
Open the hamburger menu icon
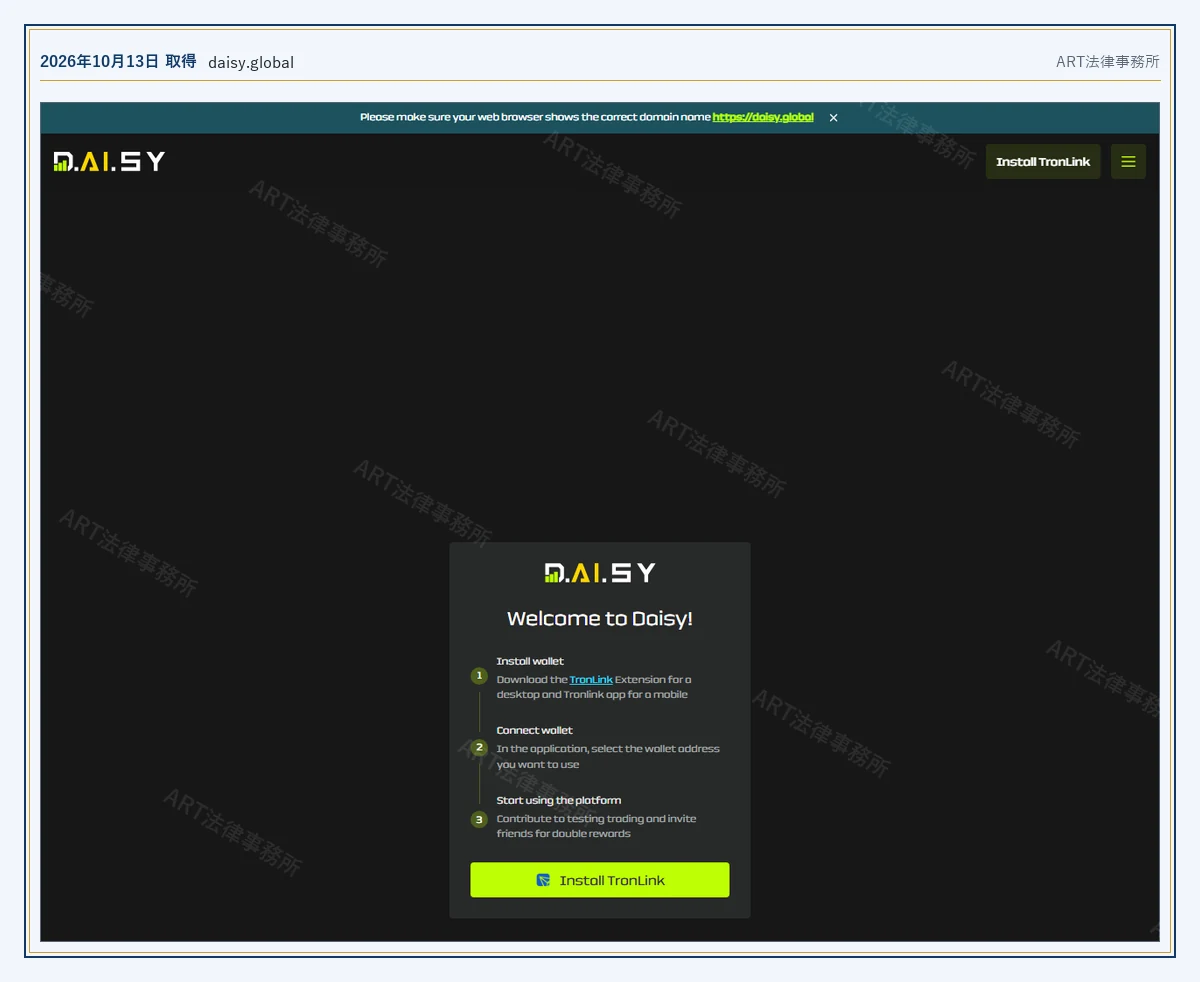[x=1128, y=162]
